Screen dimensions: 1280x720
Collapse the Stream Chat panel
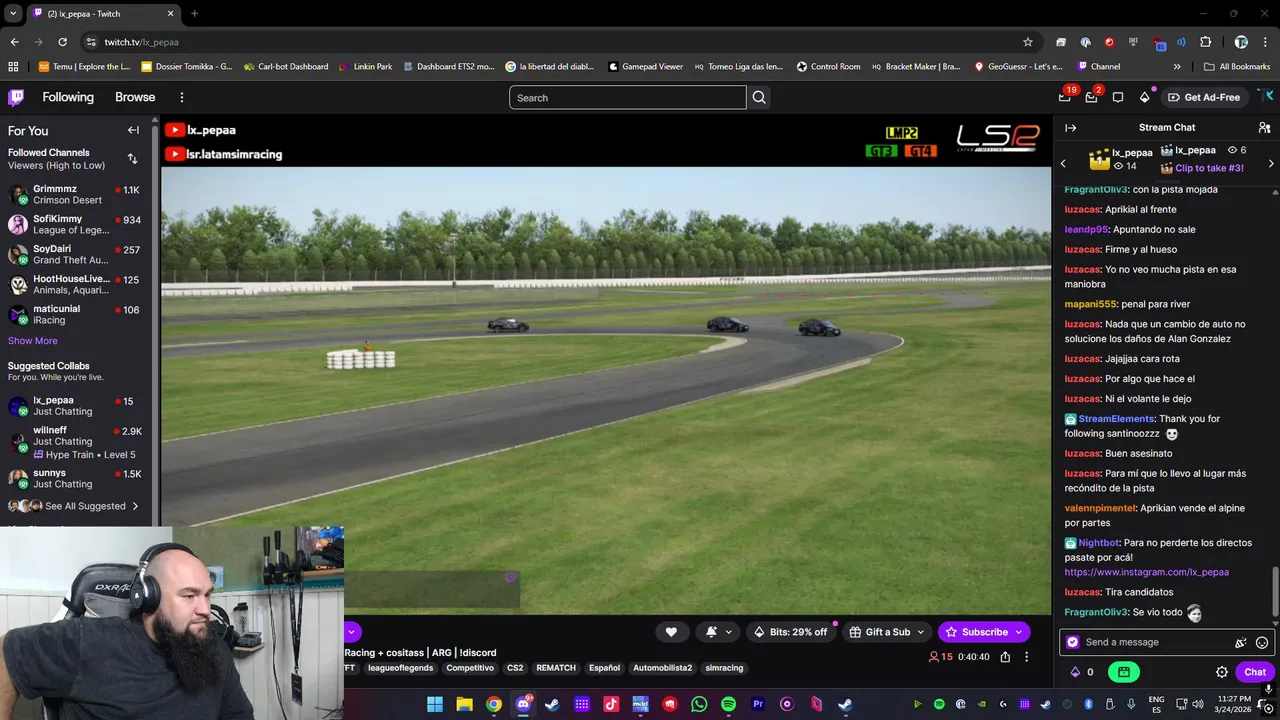point(1070,128)
